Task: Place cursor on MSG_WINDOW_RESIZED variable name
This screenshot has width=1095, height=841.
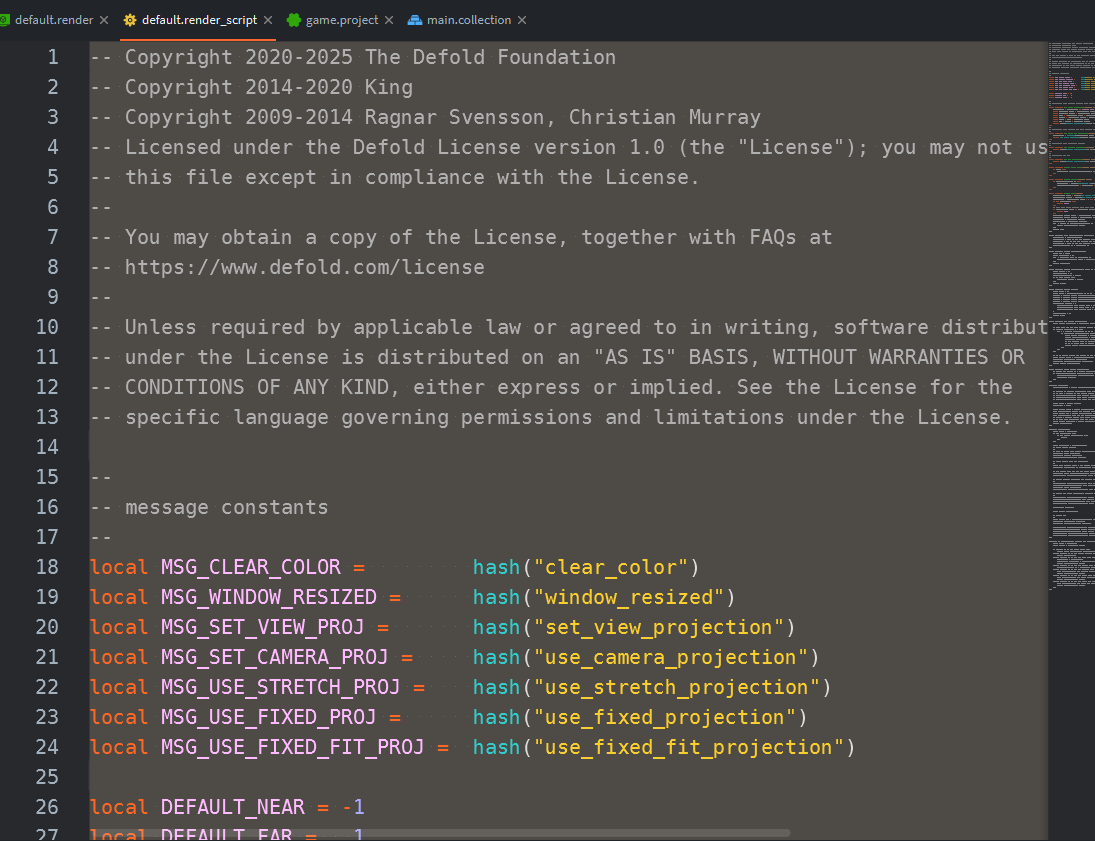Action: coord(268,597)
